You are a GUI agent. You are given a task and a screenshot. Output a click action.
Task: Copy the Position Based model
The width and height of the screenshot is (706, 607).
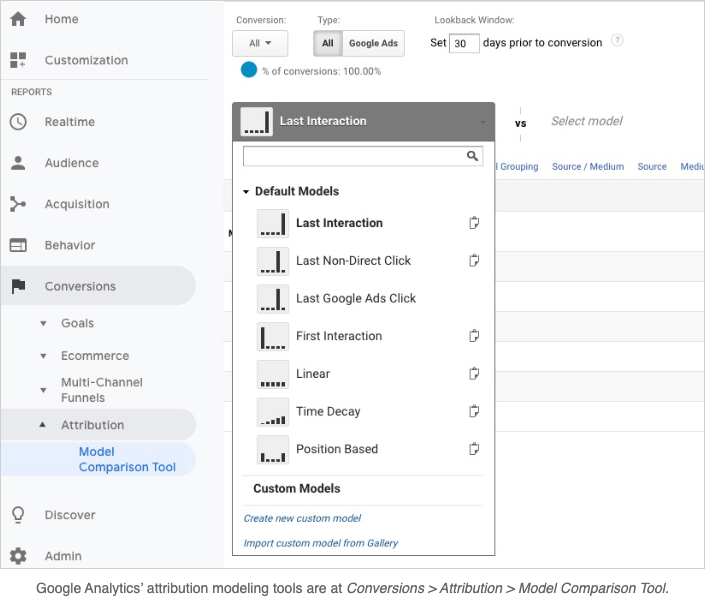[474, 448]
